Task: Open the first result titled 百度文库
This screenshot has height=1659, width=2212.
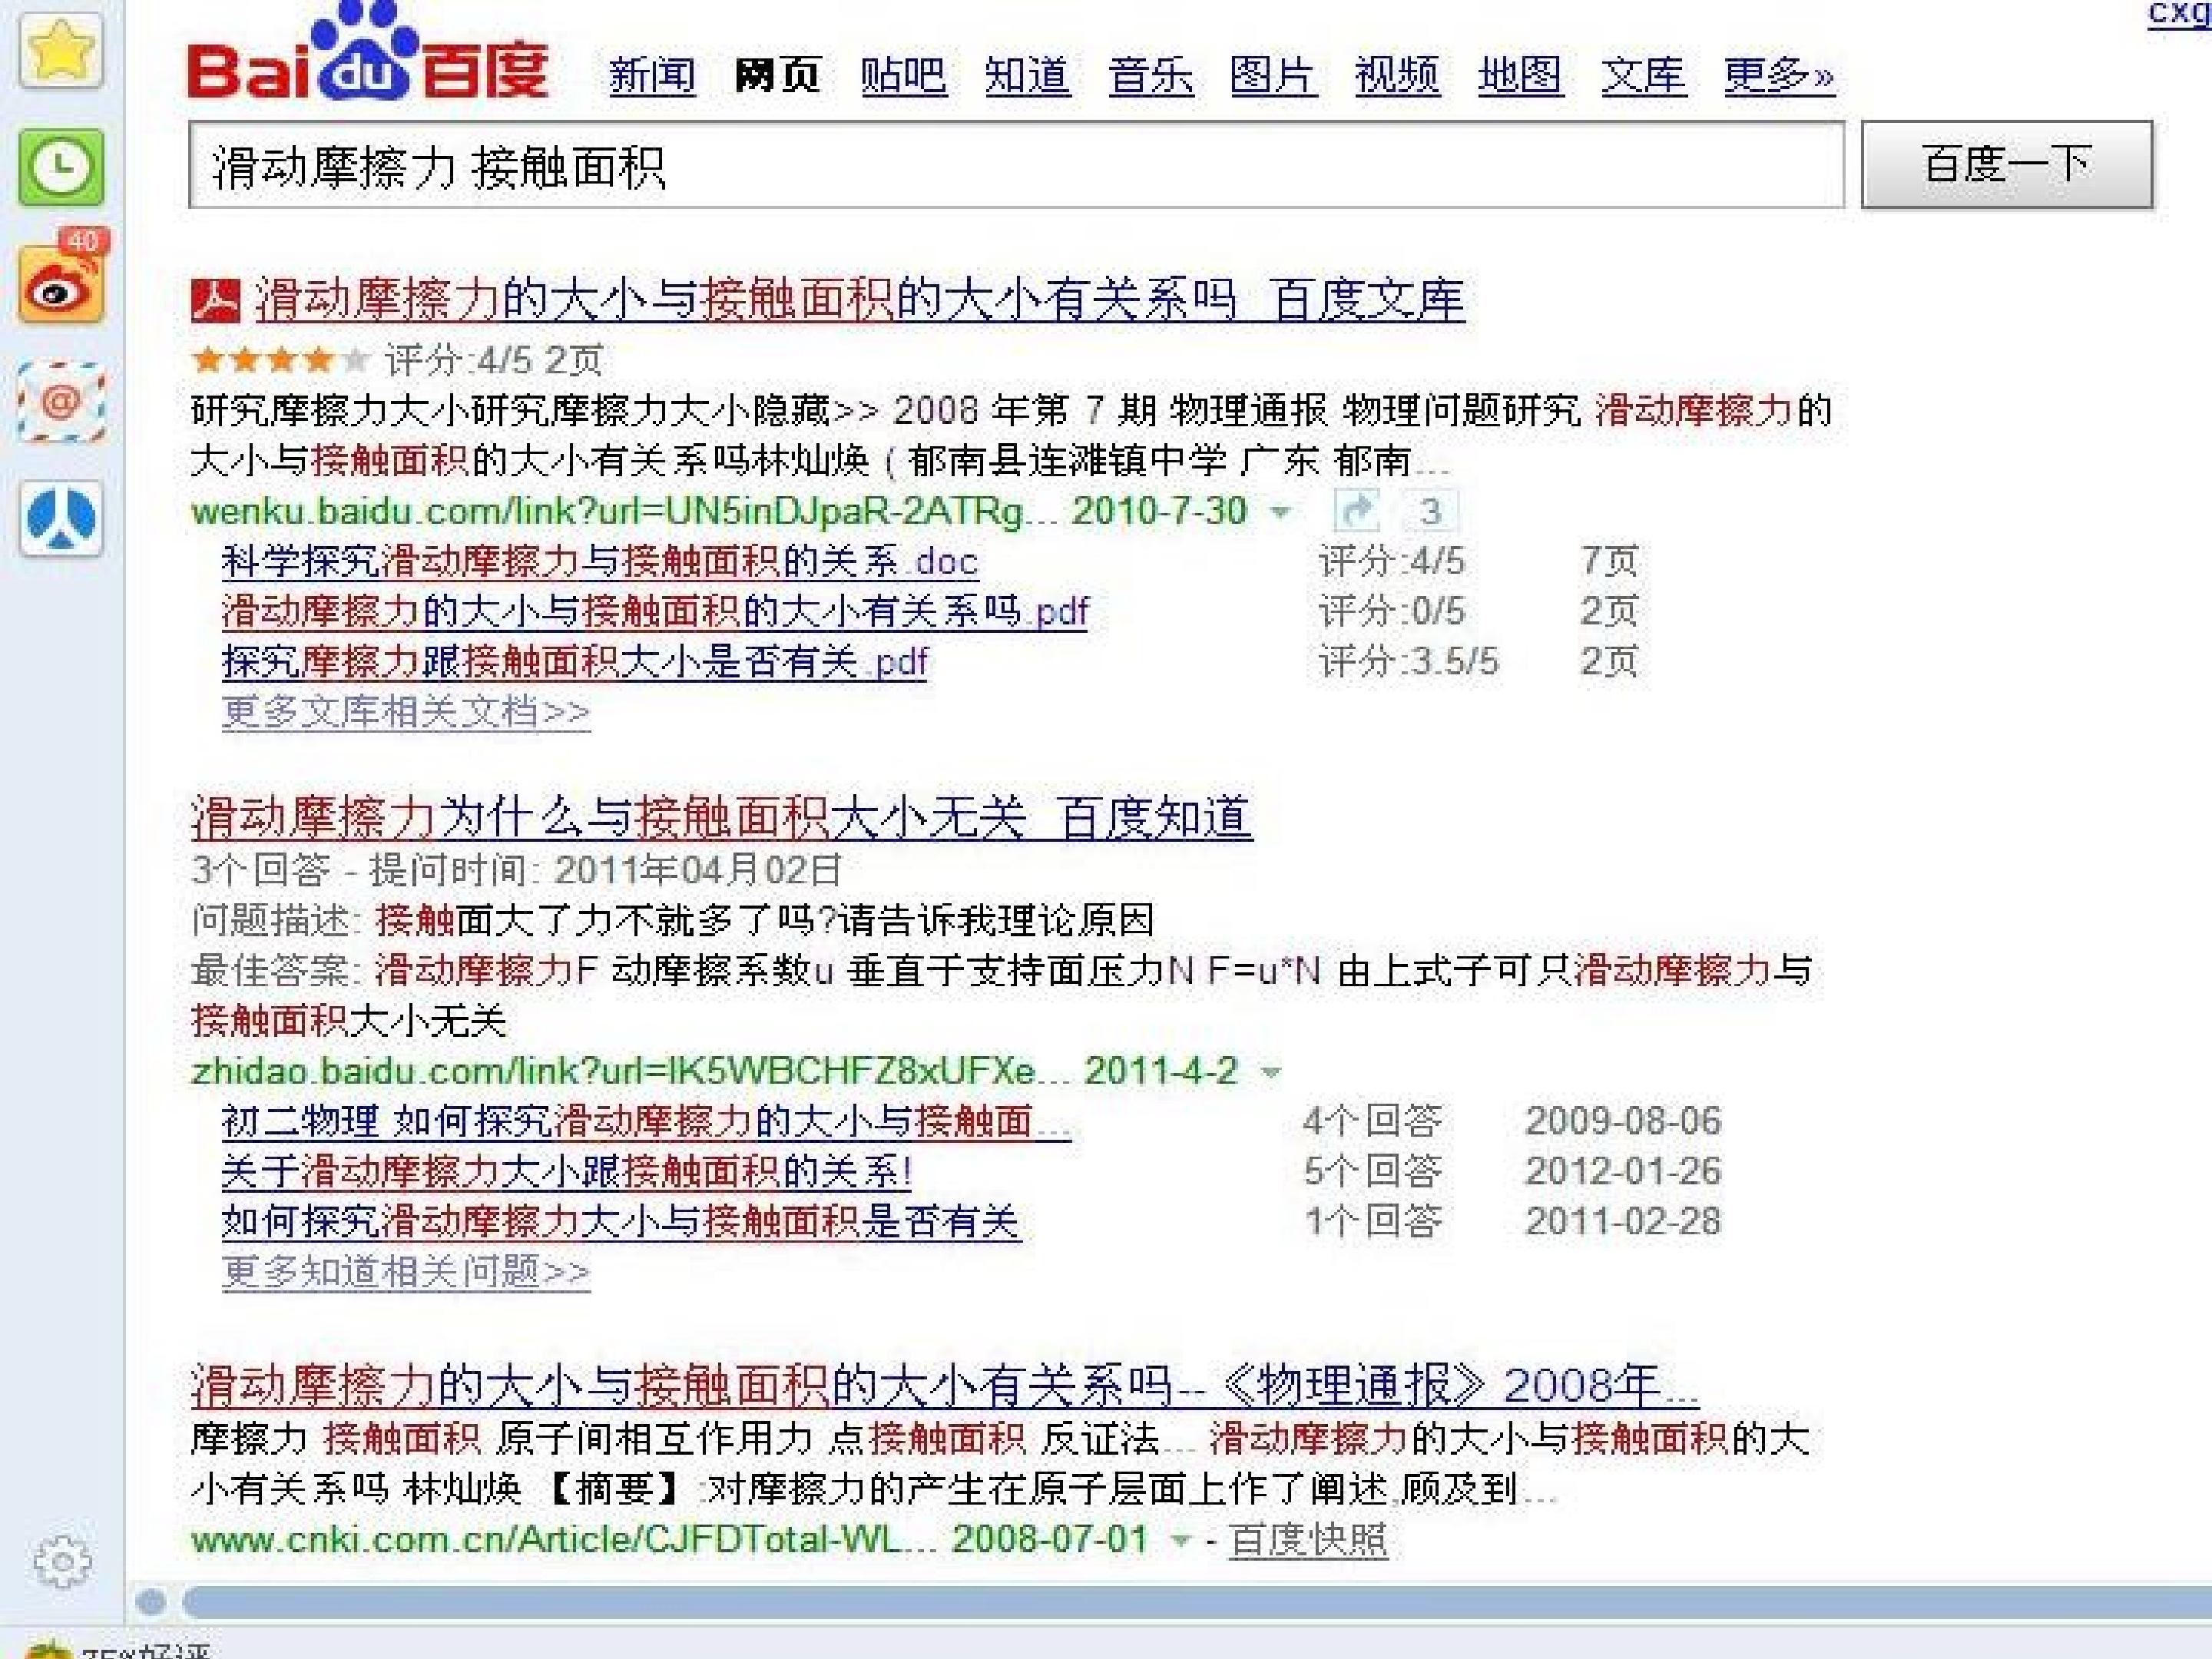Action: (860, 300)
